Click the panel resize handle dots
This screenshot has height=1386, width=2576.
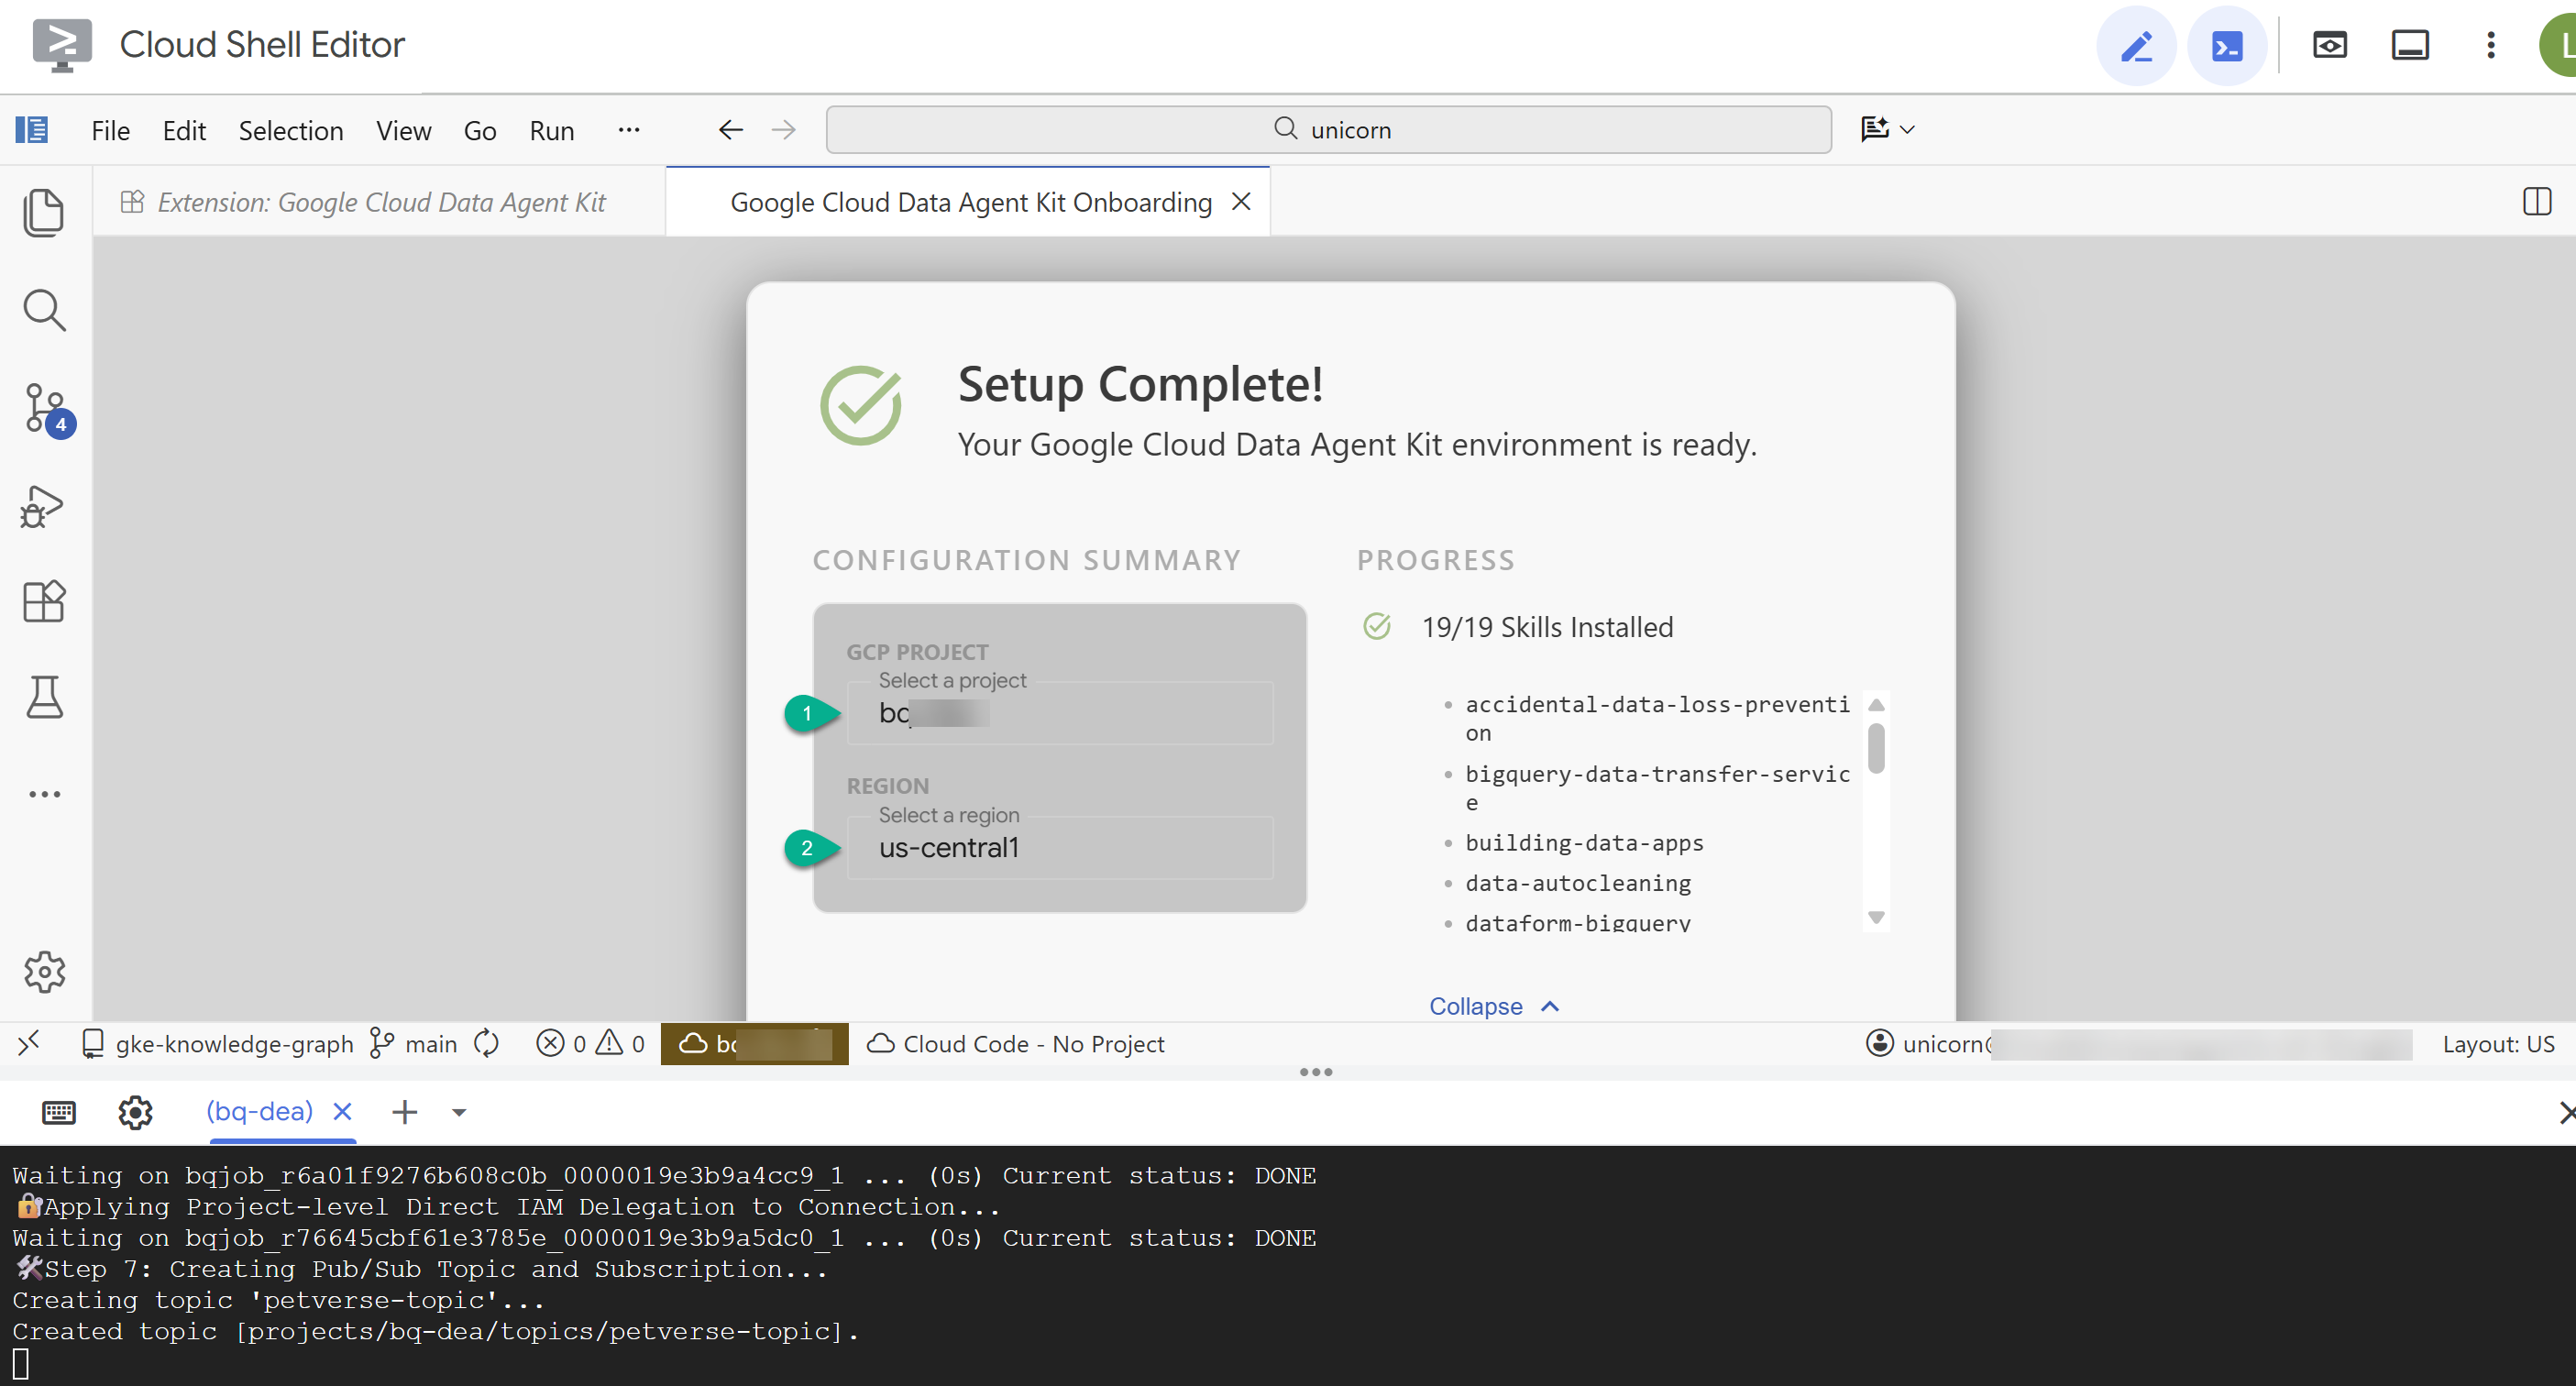coord(1315,1072)
